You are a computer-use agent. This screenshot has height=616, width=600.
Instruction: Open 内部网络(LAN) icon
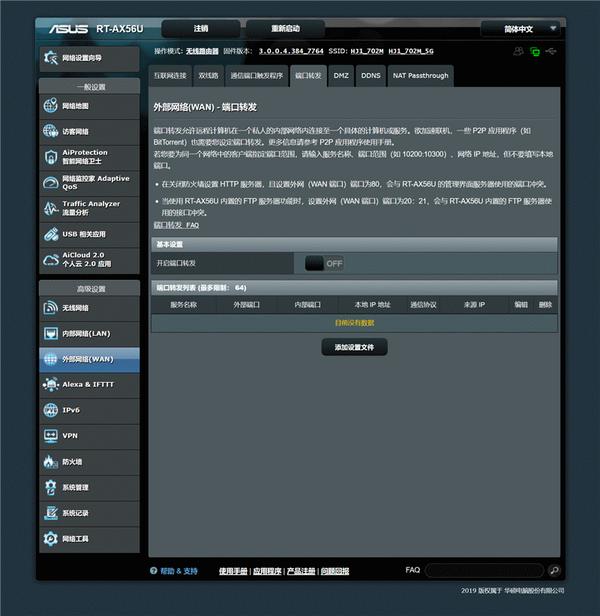51,334
